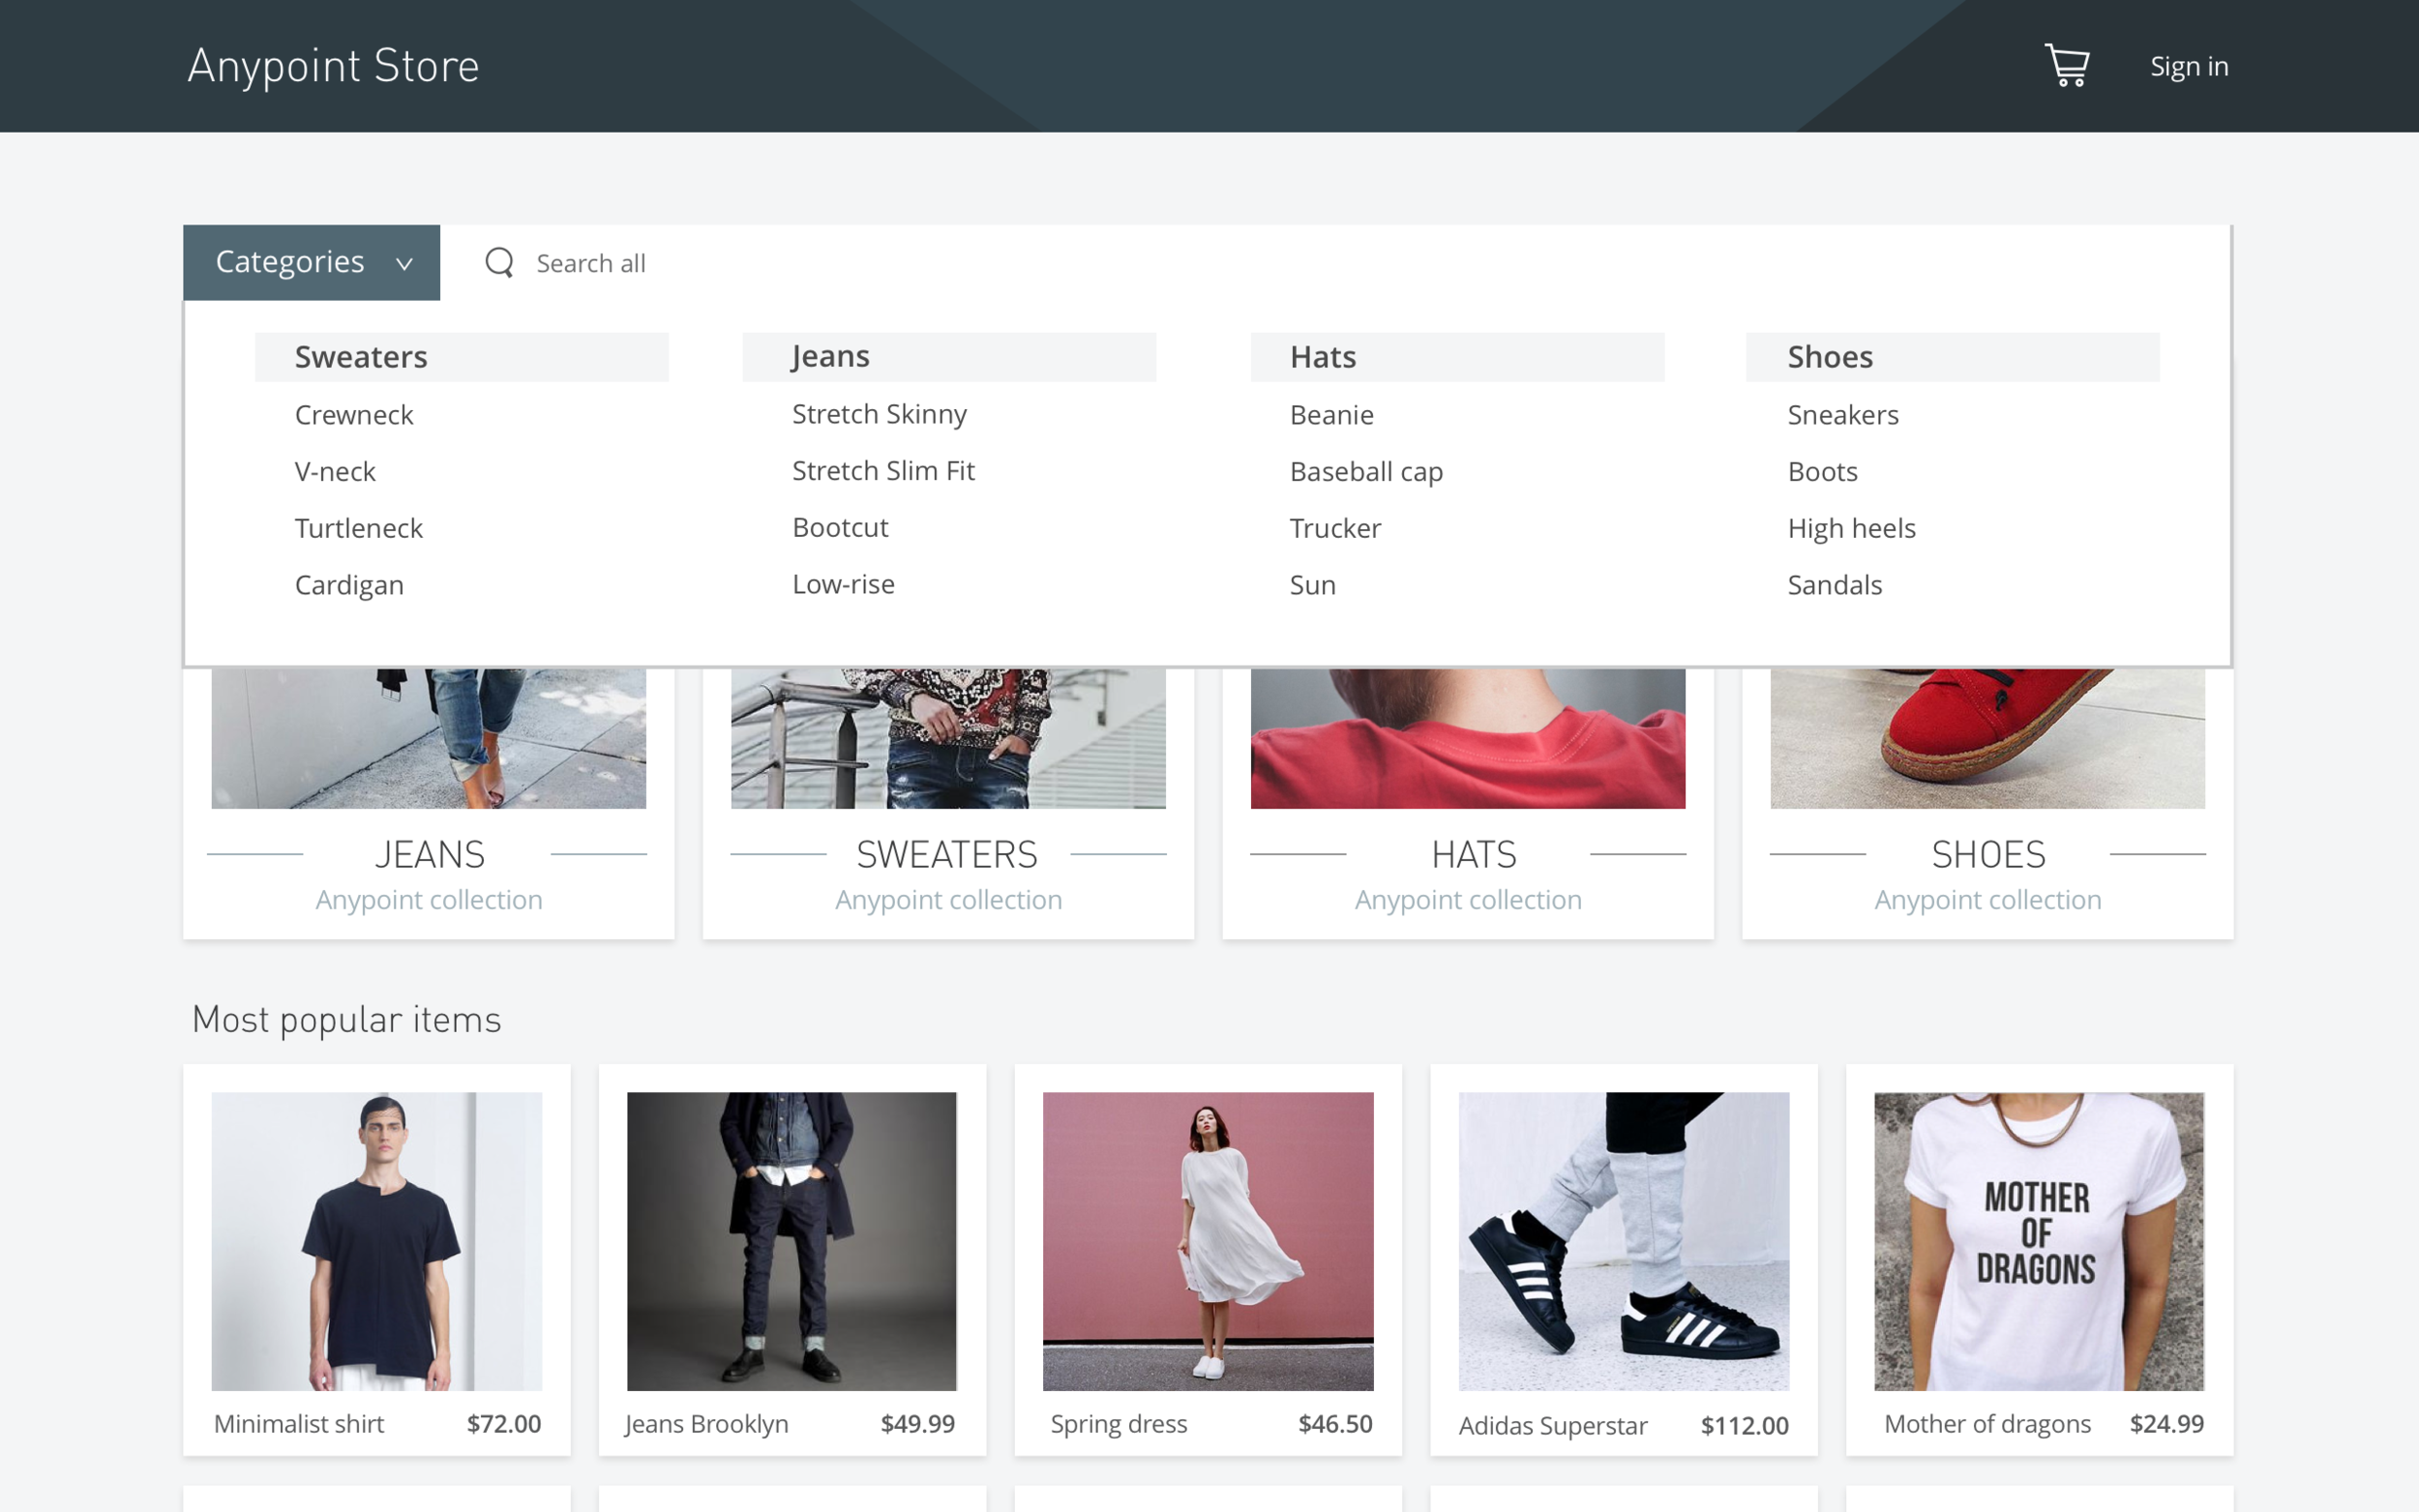
Task: Choose Stretch Skinny jeans
Action: click(879, 414)
